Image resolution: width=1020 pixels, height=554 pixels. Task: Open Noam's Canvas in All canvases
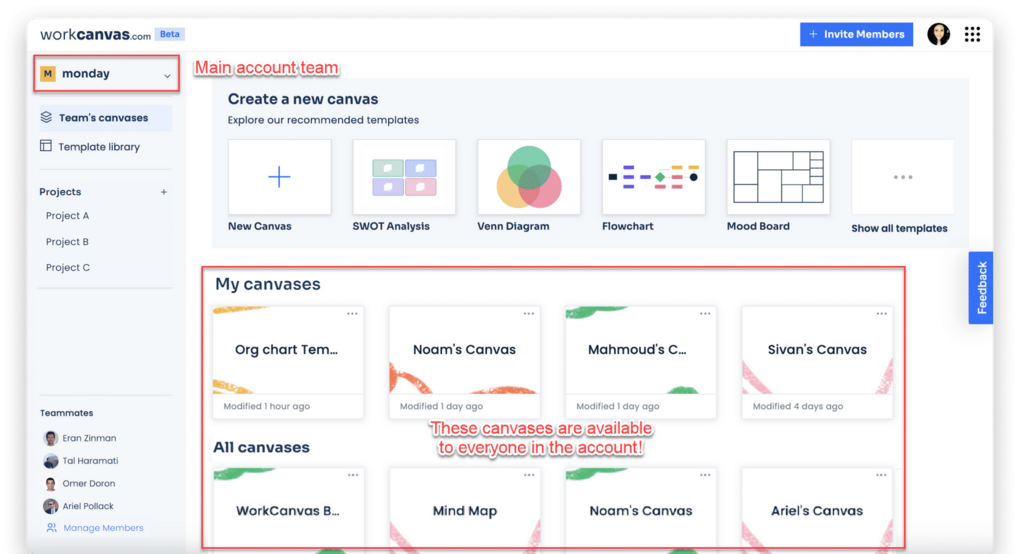point(641,510)
